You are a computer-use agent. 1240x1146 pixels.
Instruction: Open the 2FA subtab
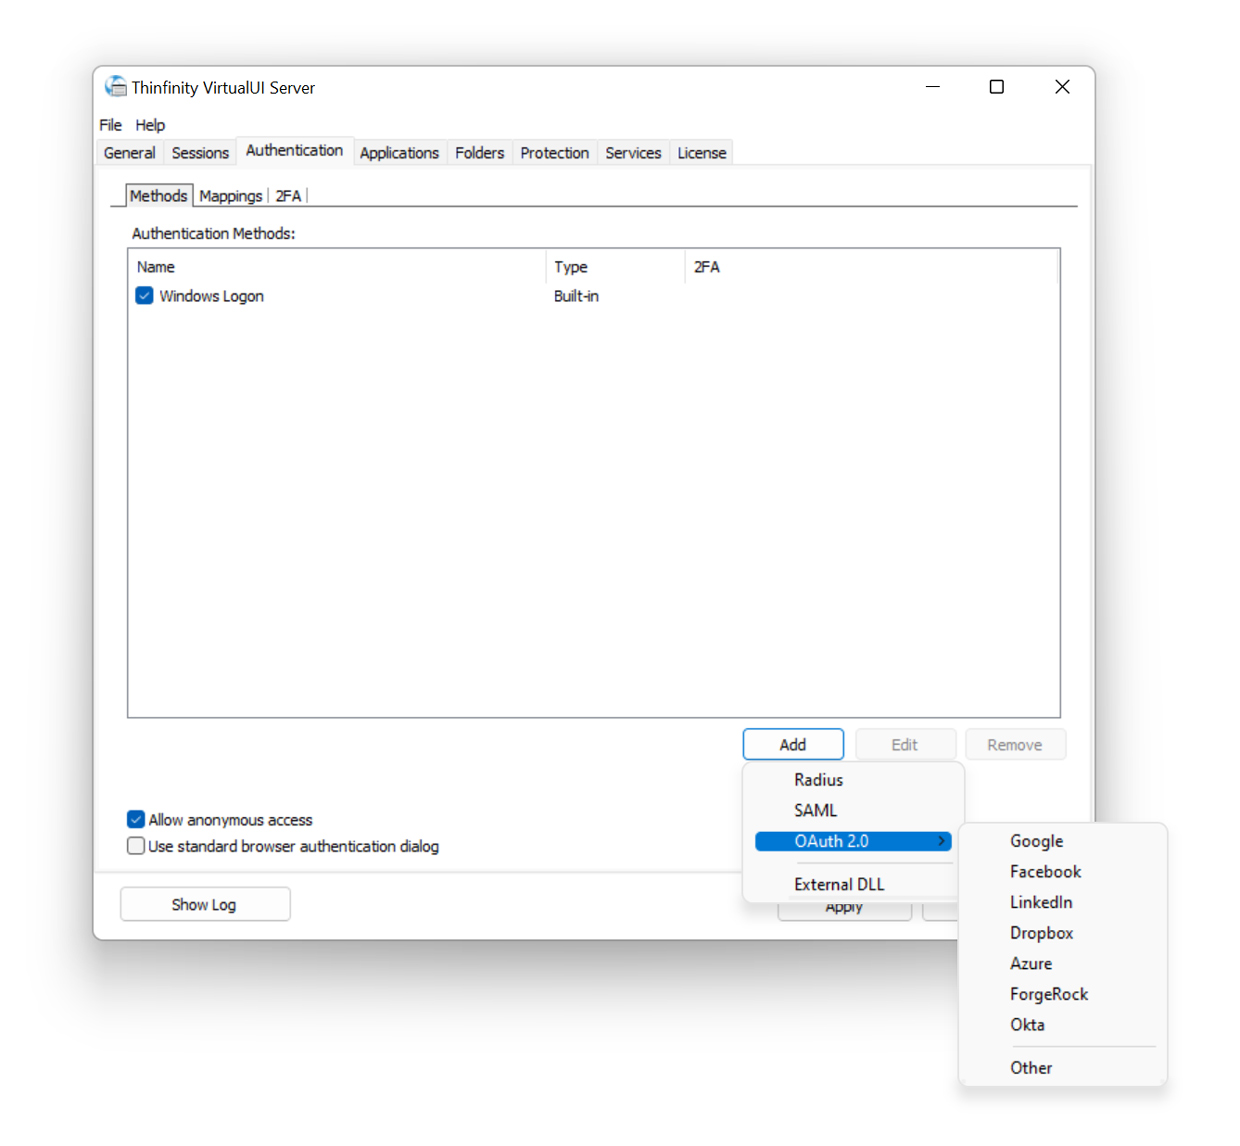coord(288,195)
